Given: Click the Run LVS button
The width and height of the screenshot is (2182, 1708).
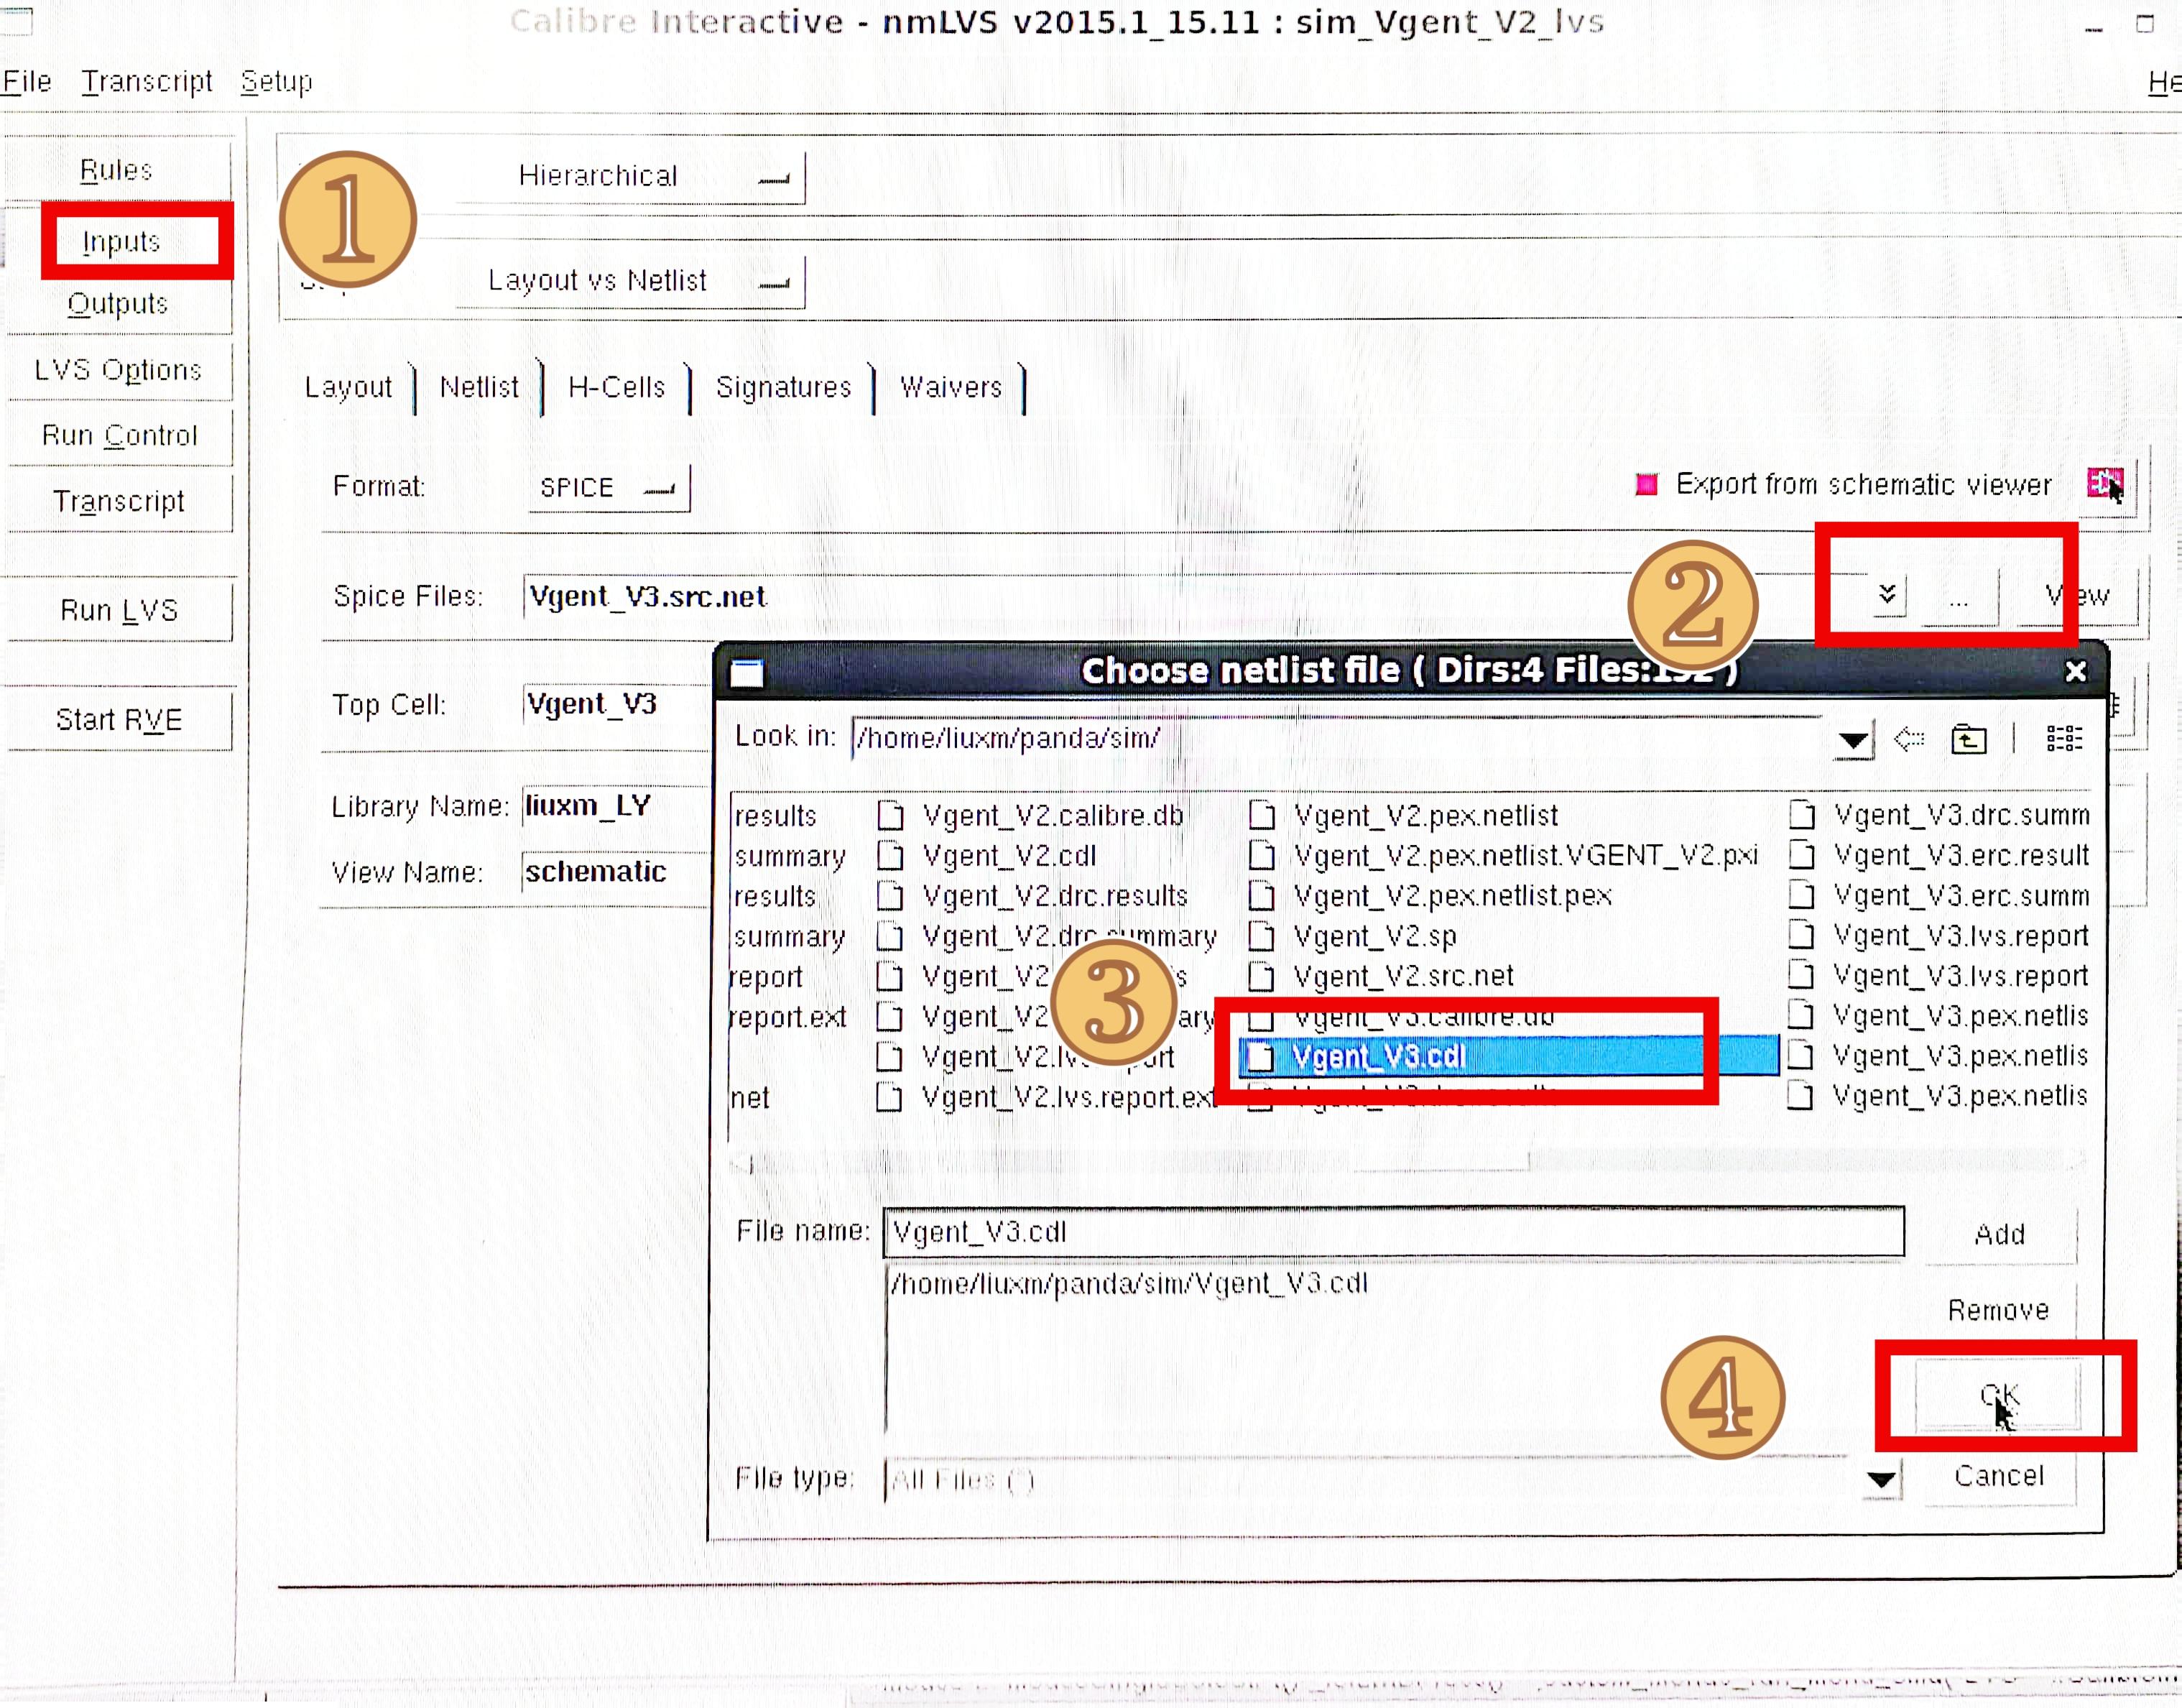Looking at the screenshot, I should click(119, 610).
